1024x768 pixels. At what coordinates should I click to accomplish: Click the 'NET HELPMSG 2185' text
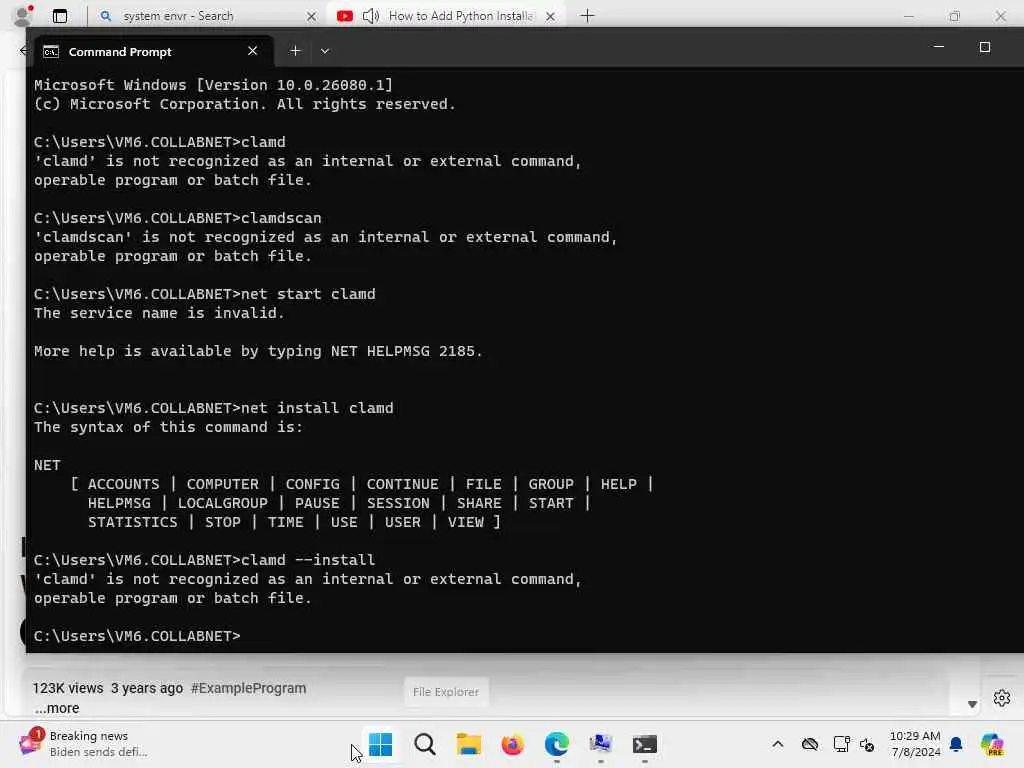(402, 351)
